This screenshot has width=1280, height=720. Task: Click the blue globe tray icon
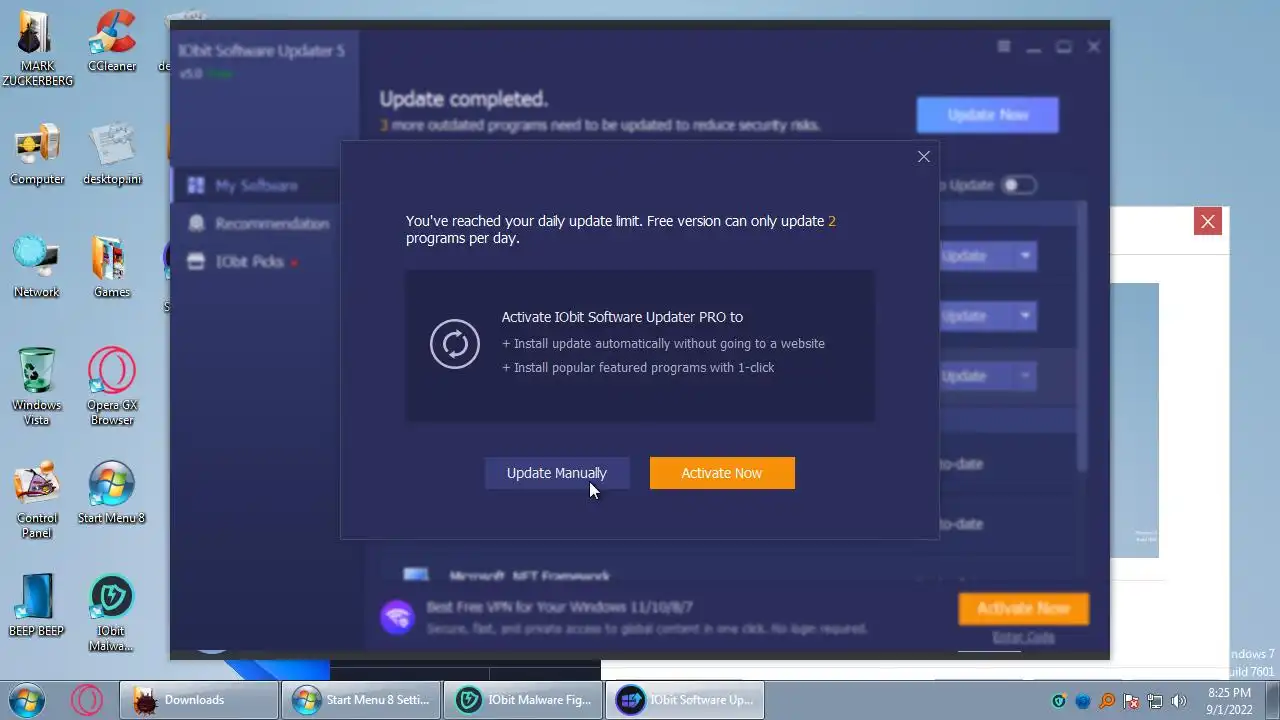[x=1083, y=701]
